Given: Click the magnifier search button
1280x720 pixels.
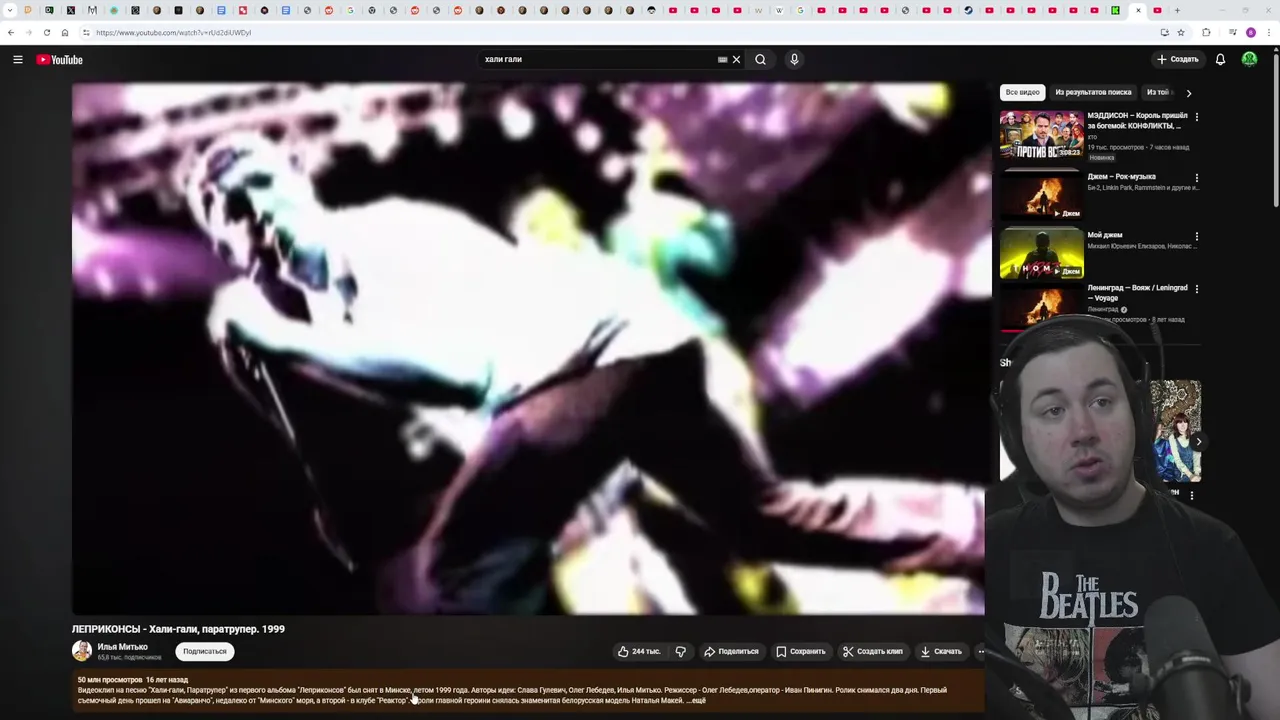Looking at the screenshot, I should coord(760,59).
